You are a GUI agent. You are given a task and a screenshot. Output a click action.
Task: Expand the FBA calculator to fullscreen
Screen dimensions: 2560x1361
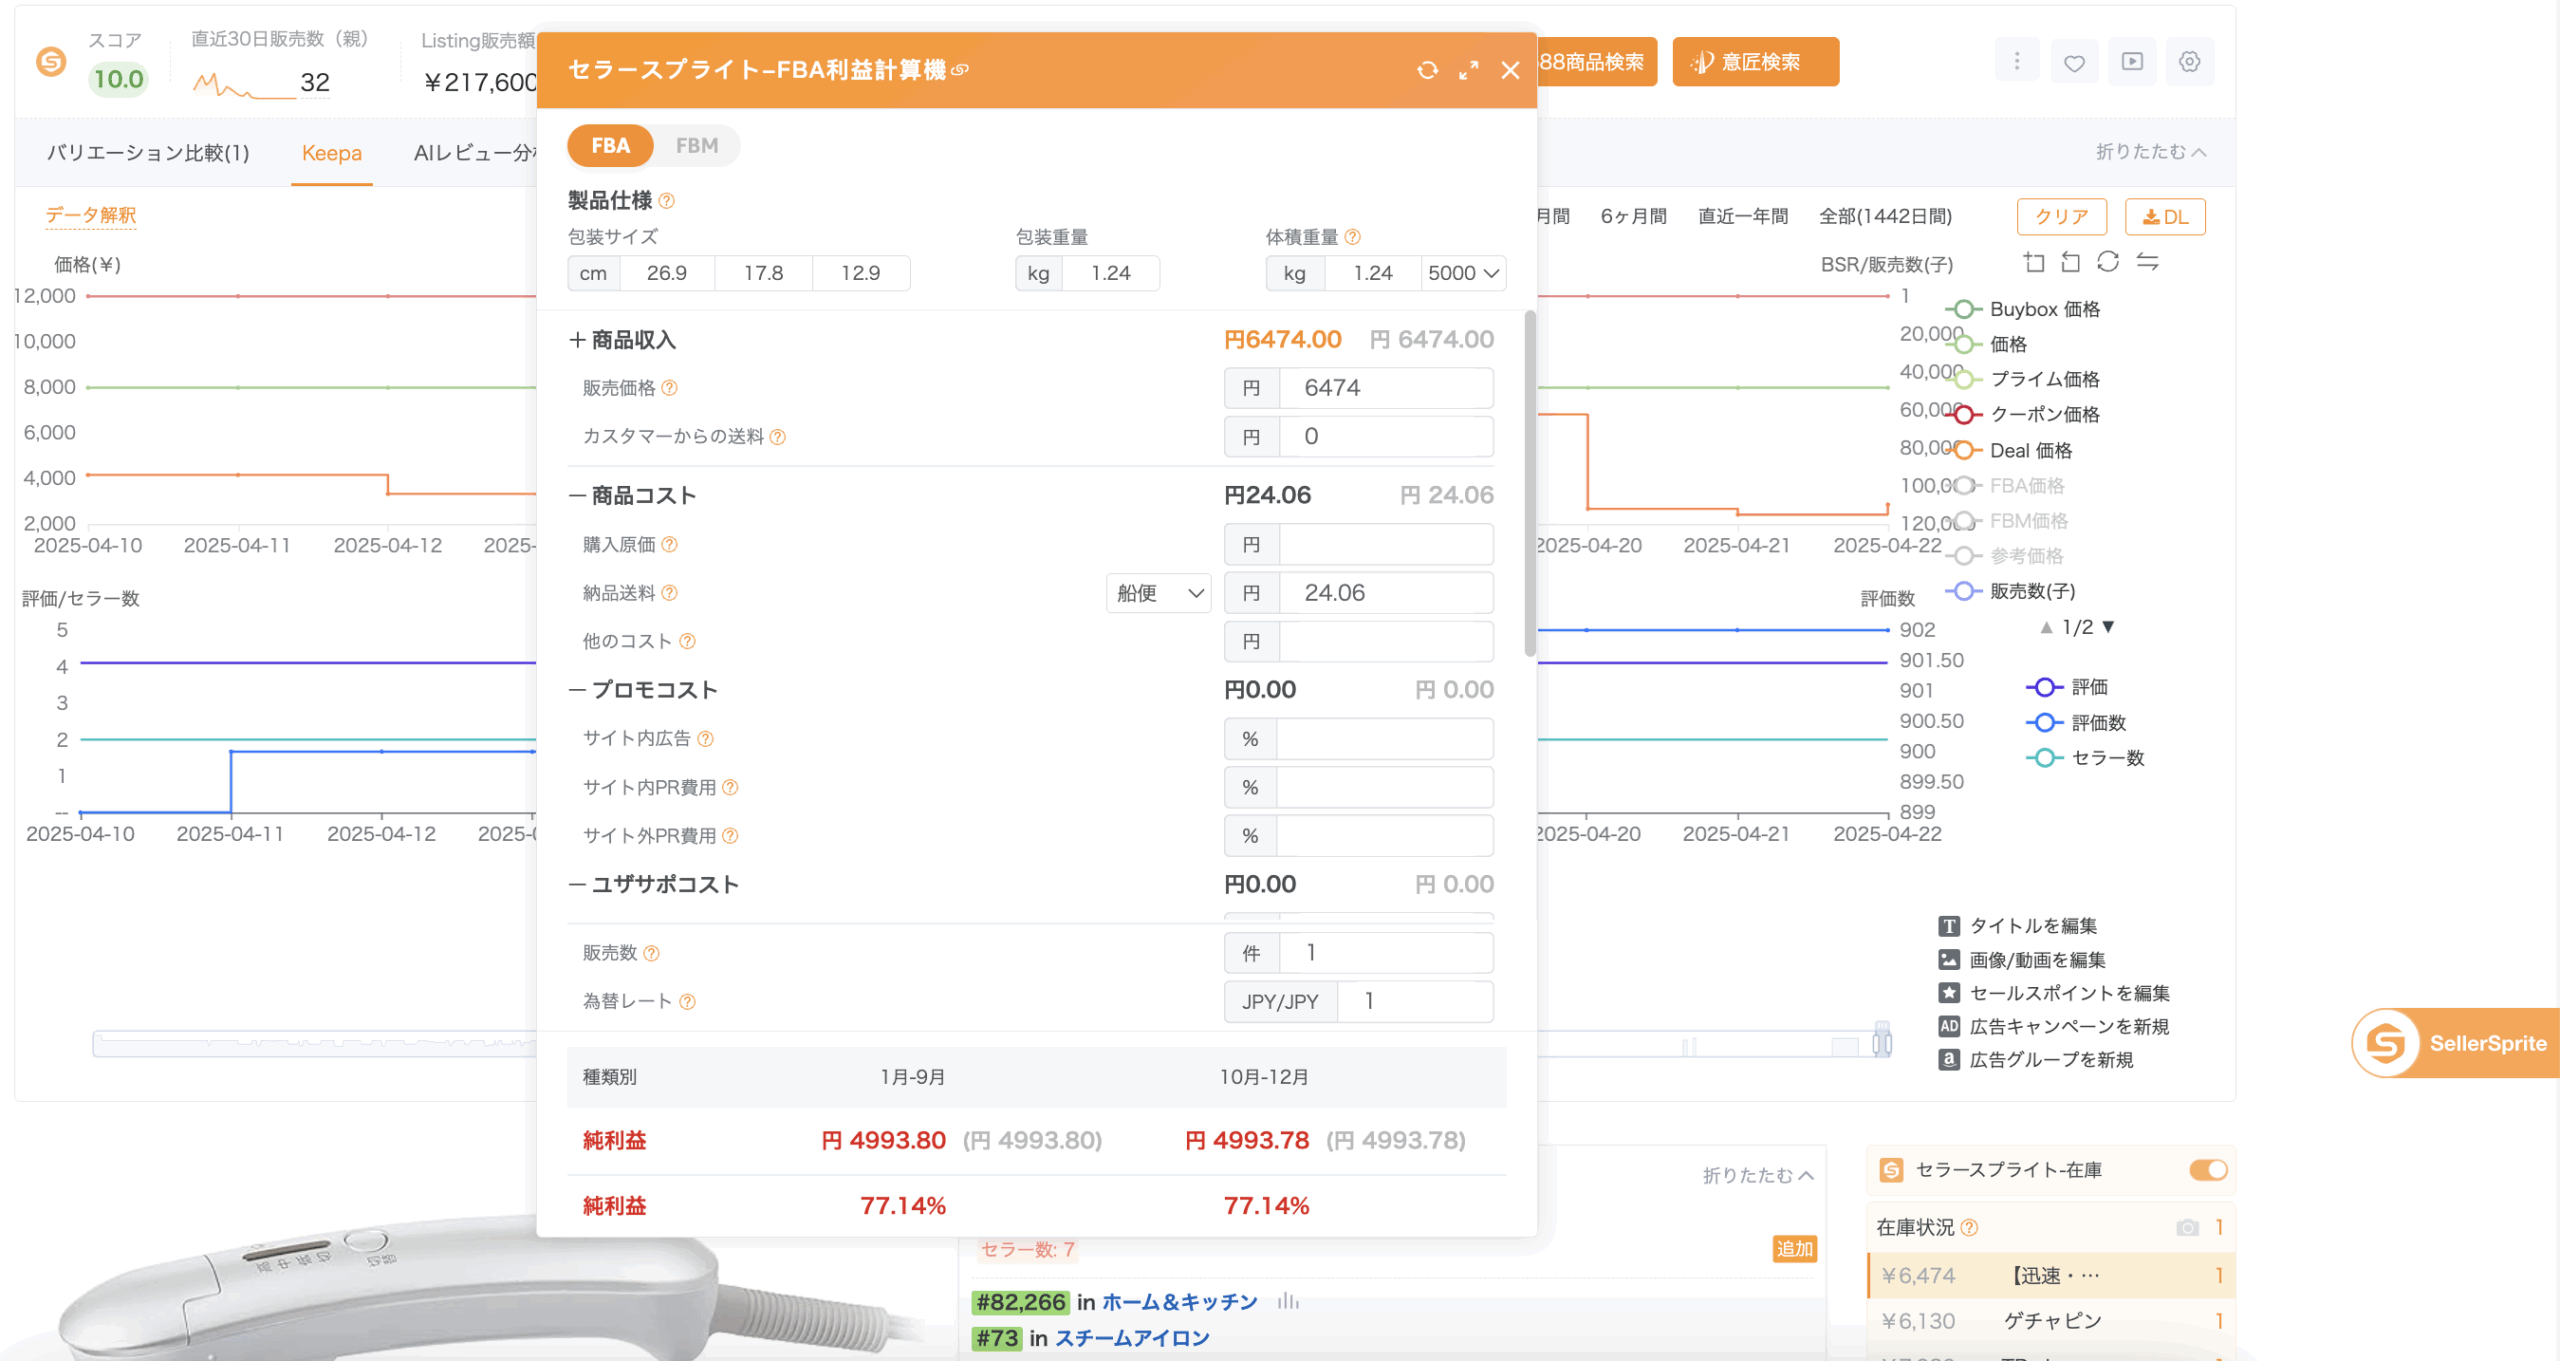(x=1468, y=70)
